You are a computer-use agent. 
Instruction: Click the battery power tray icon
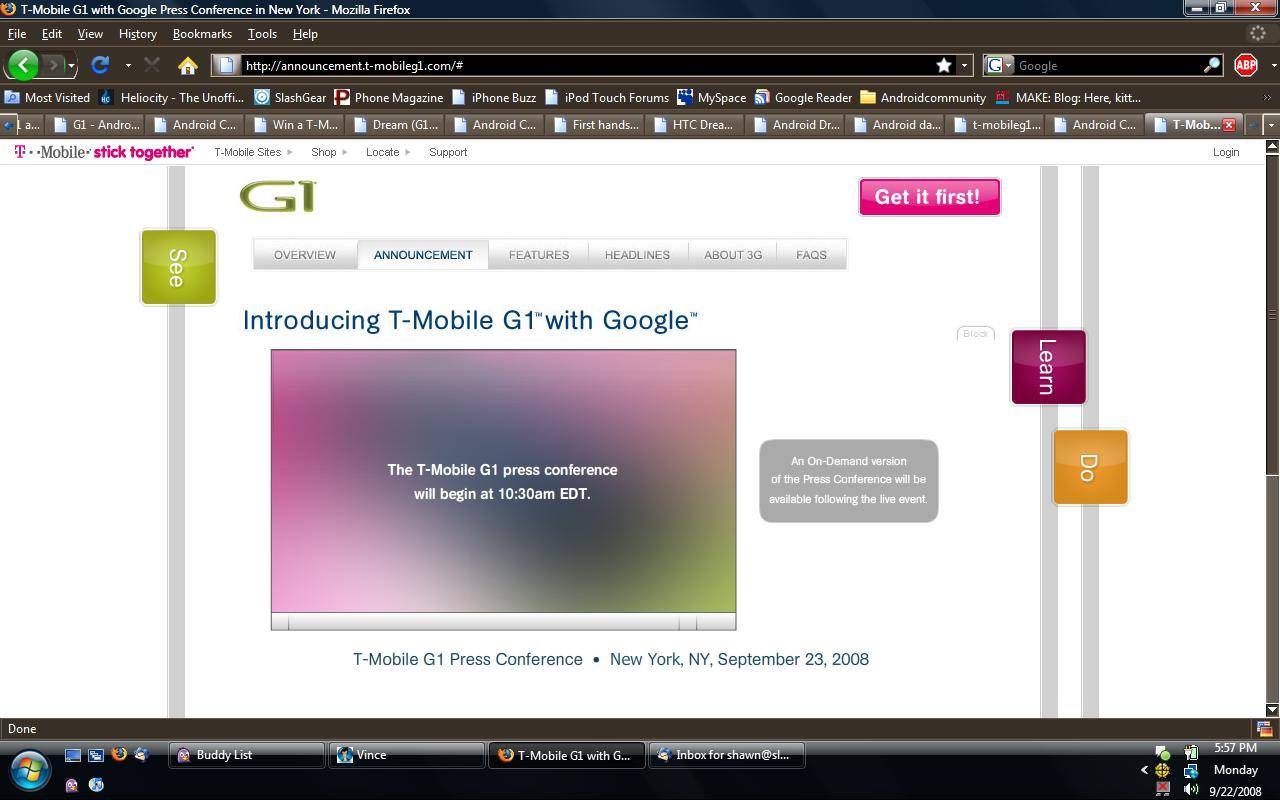click(1190, 752)
